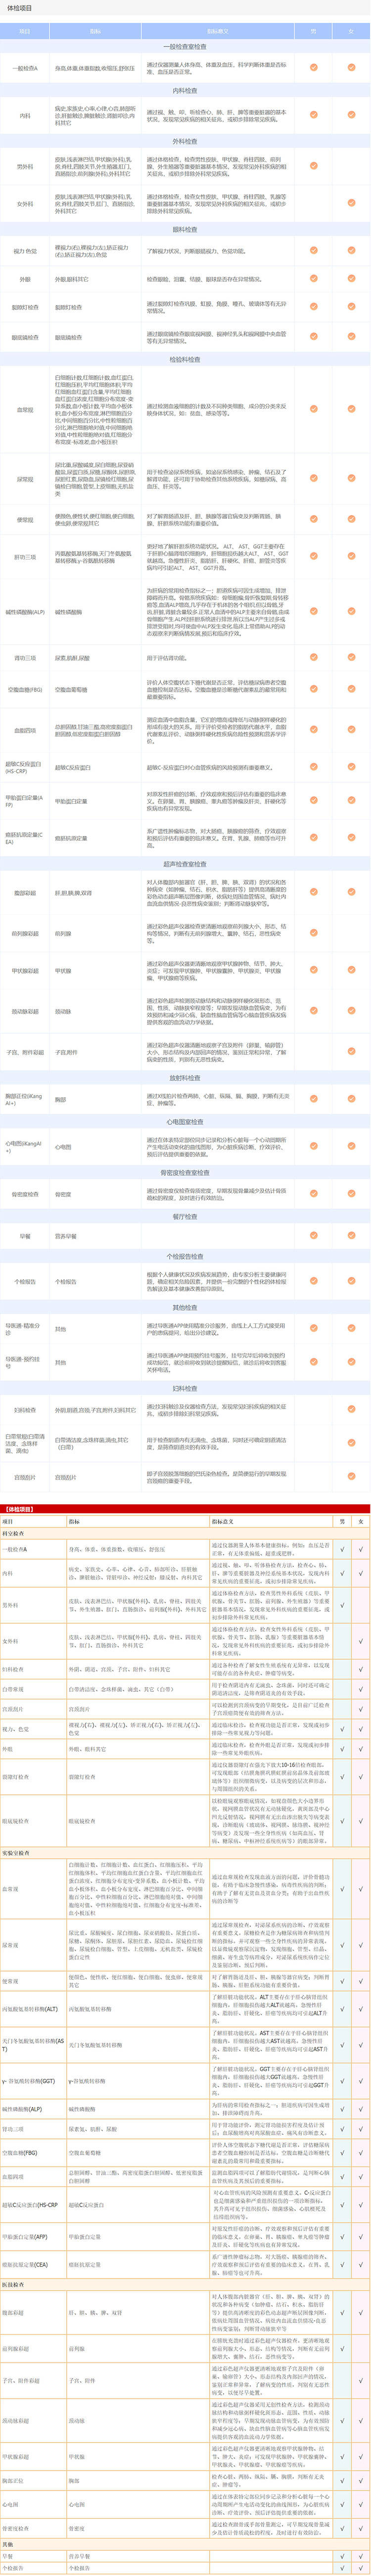
Task: Click the 科室检查 section label
Action: click(14, 1533)
